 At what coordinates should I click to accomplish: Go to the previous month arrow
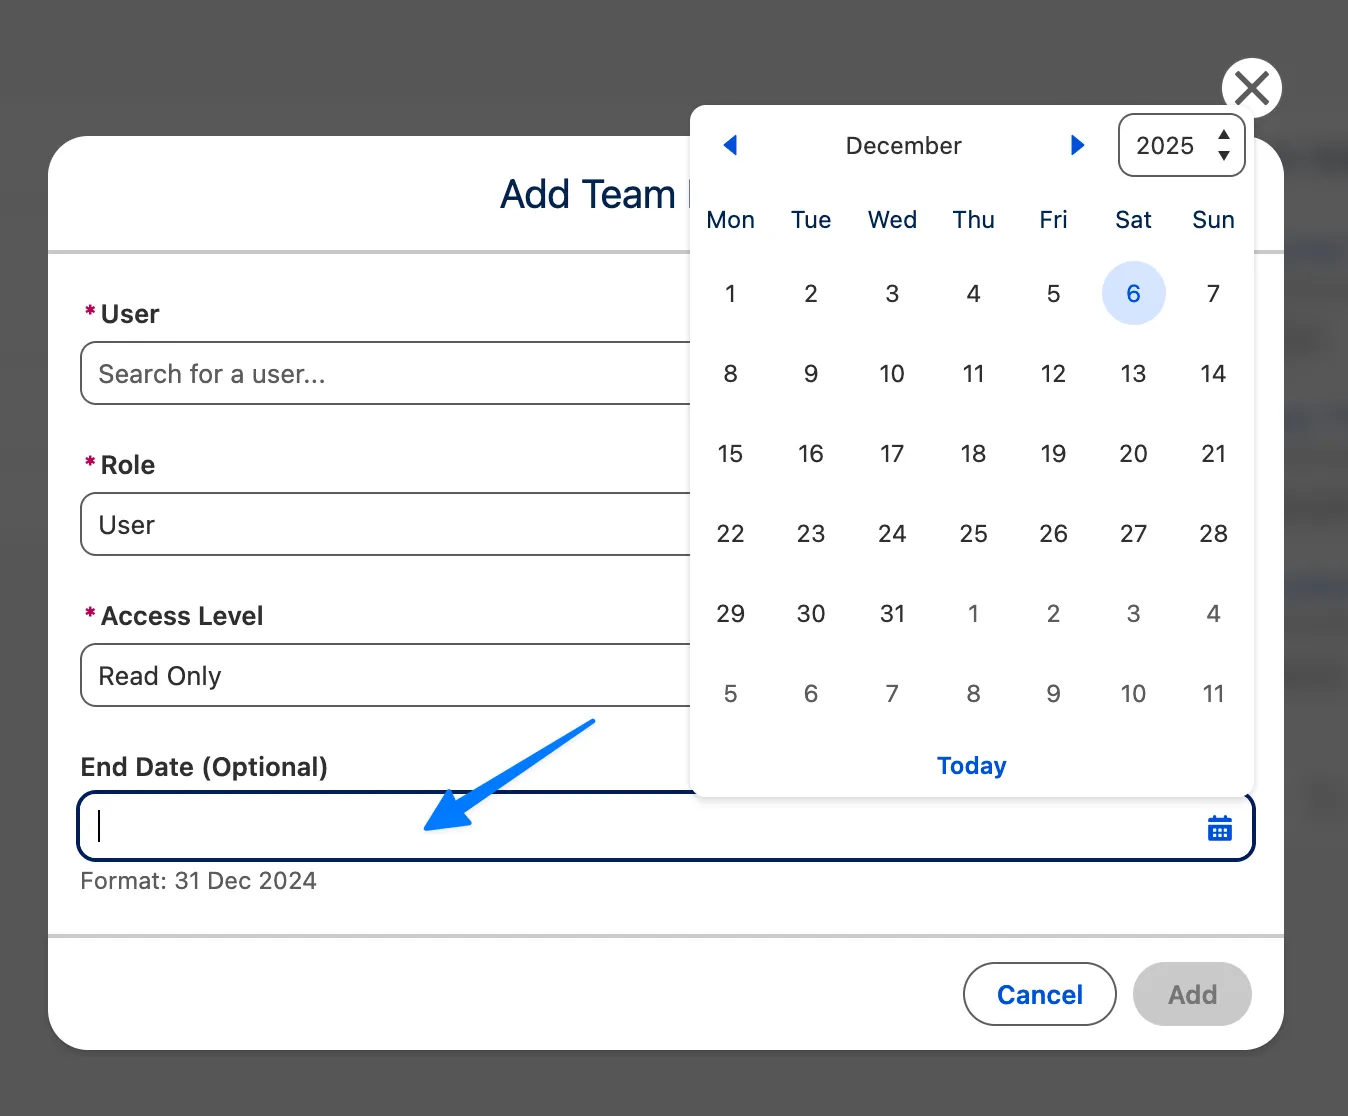pos(730,145)
